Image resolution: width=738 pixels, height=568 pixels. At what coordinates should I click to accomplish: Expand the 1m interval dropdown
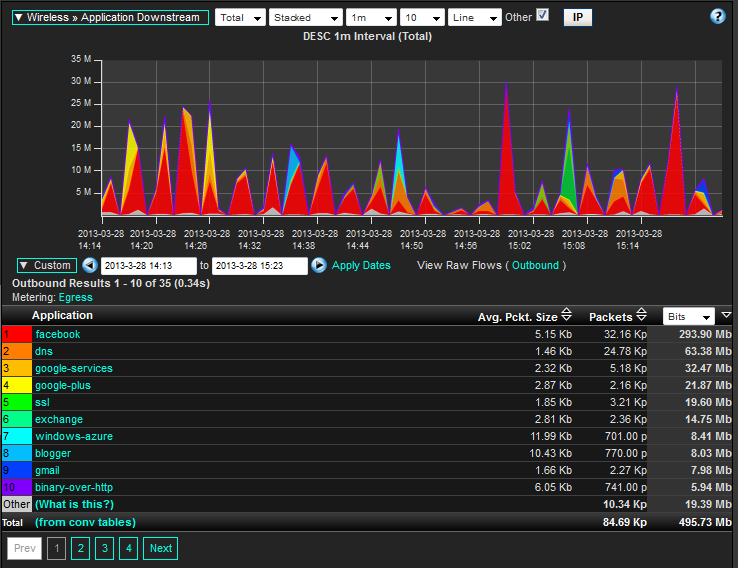(370, 18)
